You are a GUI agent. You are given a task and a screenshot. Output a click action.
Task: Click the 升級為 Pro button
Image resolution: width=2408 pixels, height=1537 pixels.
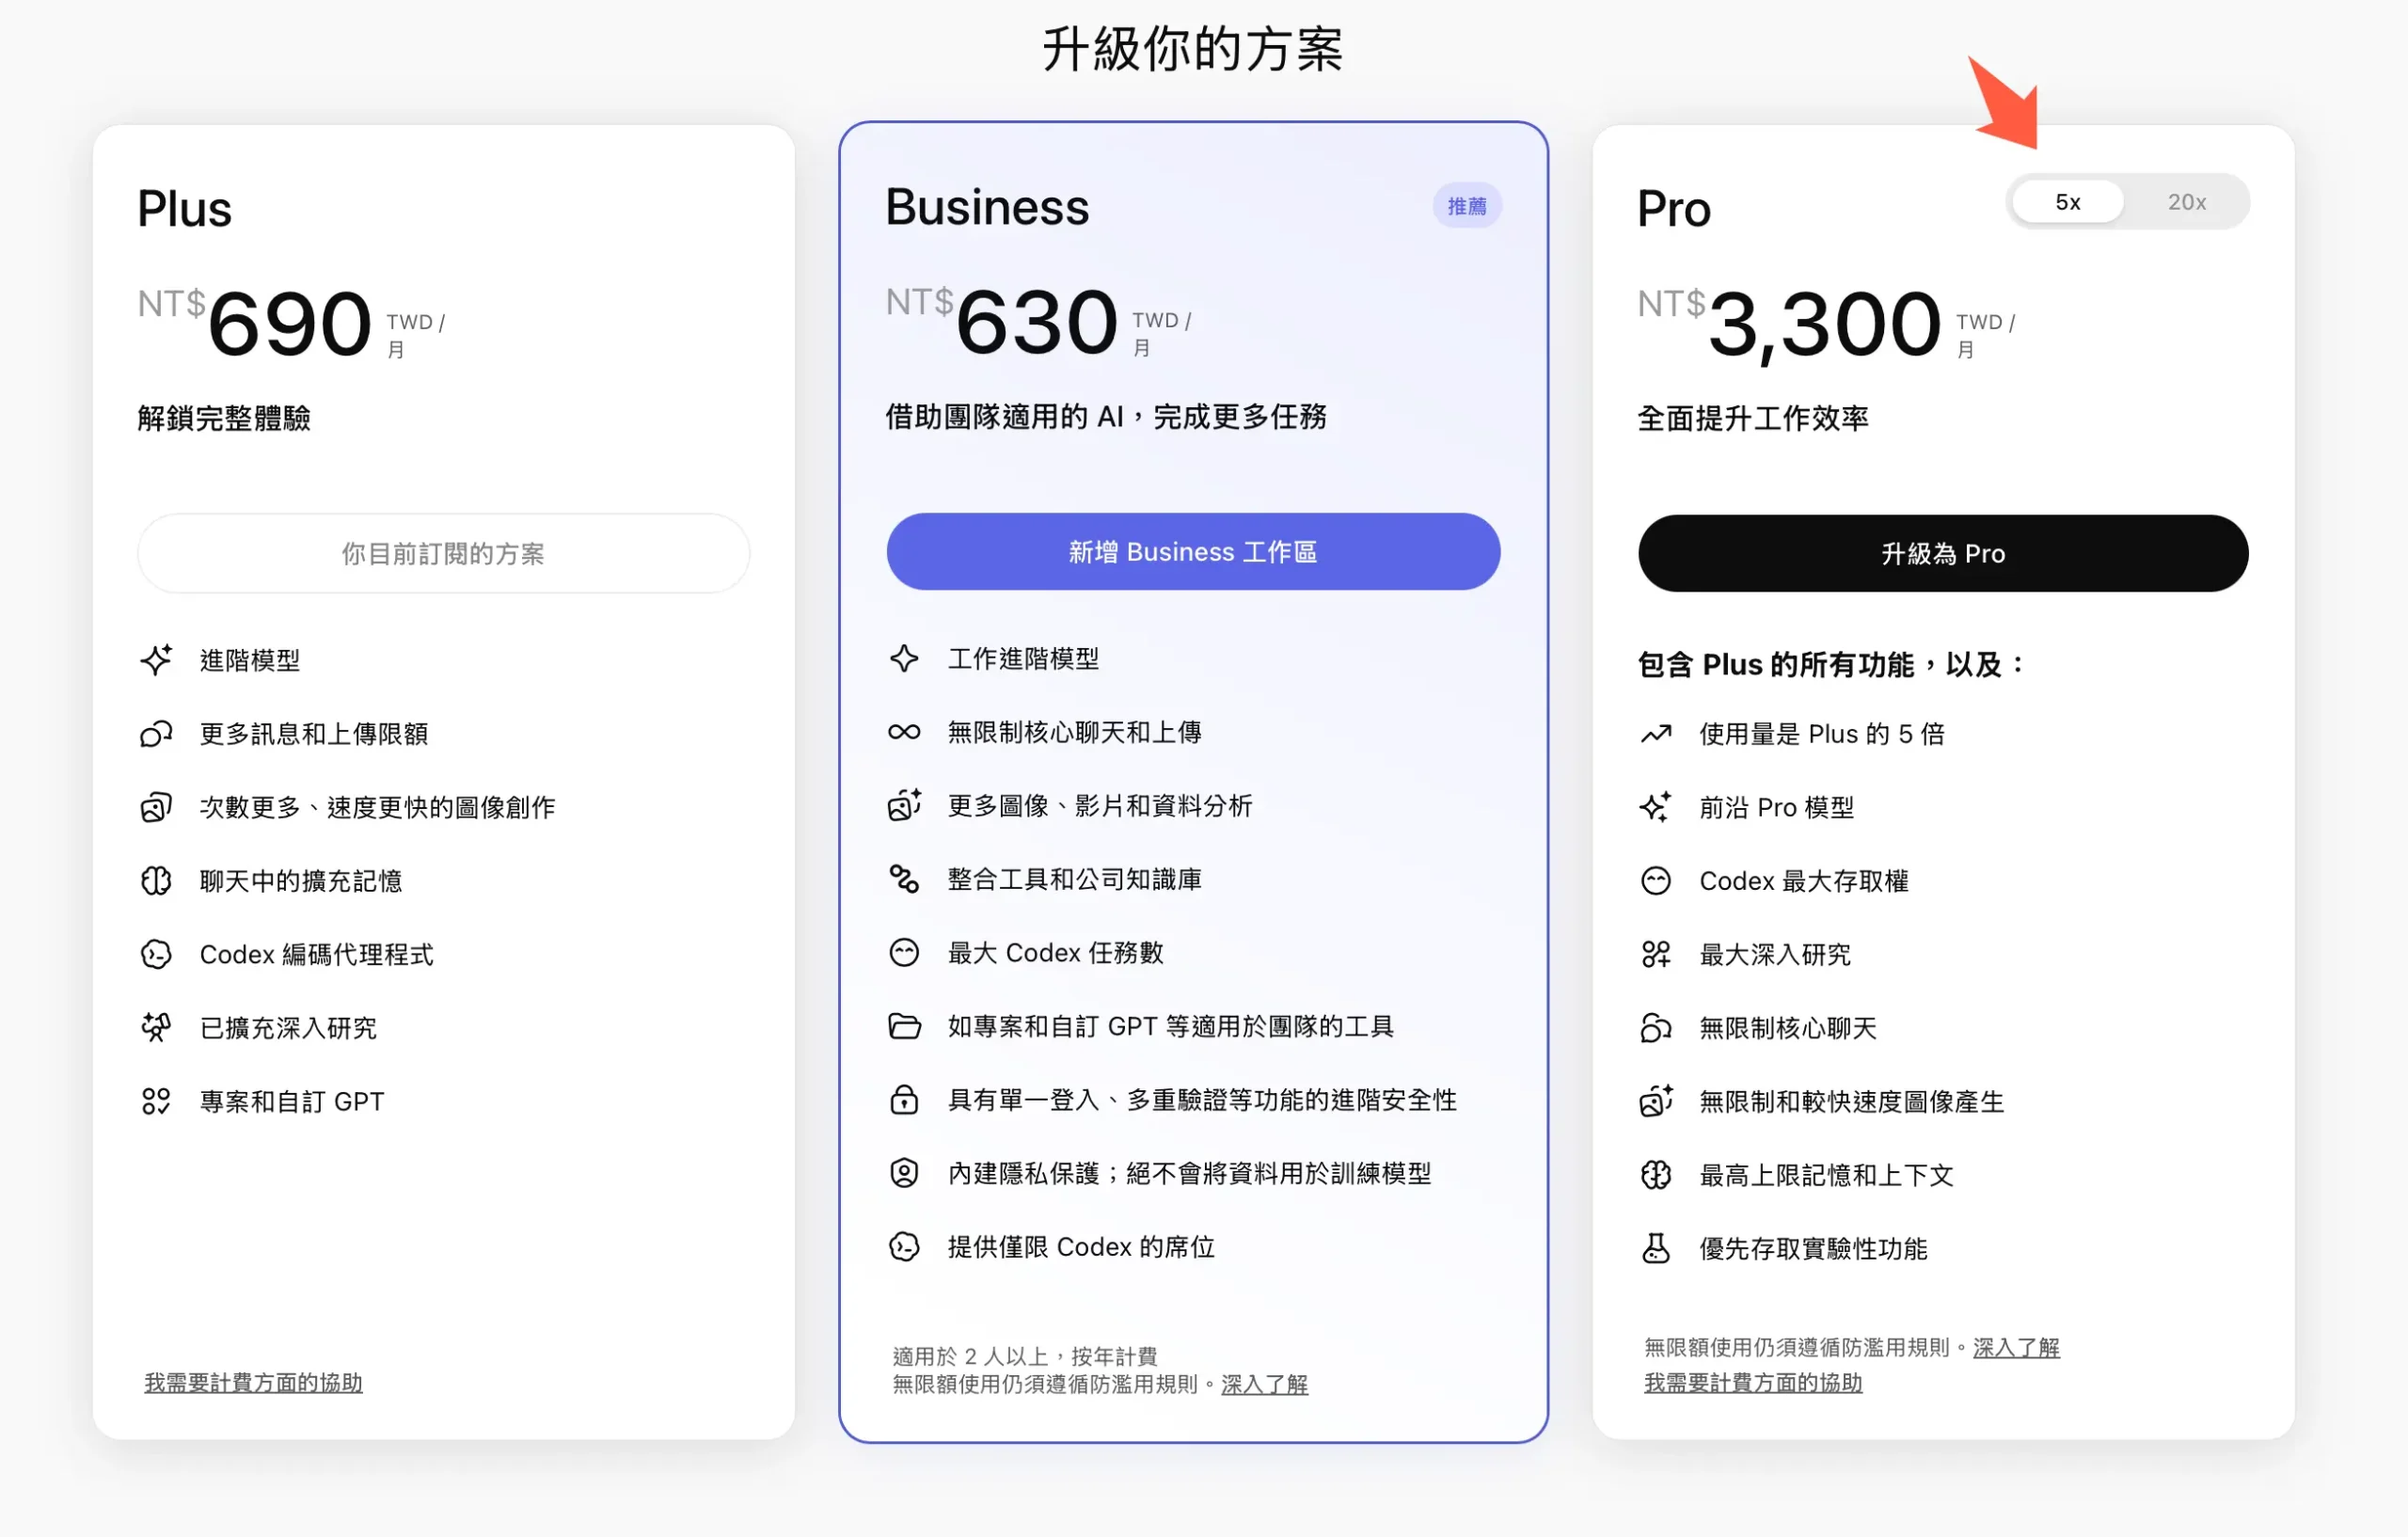[x=1942, y=553]
